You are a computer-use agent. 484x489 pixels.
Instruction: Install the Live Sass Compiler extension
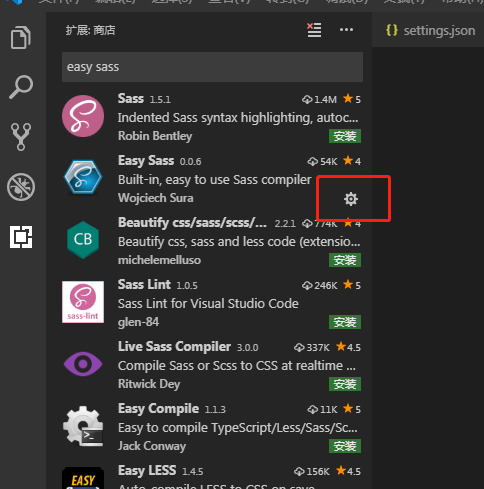click(x=345, y=384)
